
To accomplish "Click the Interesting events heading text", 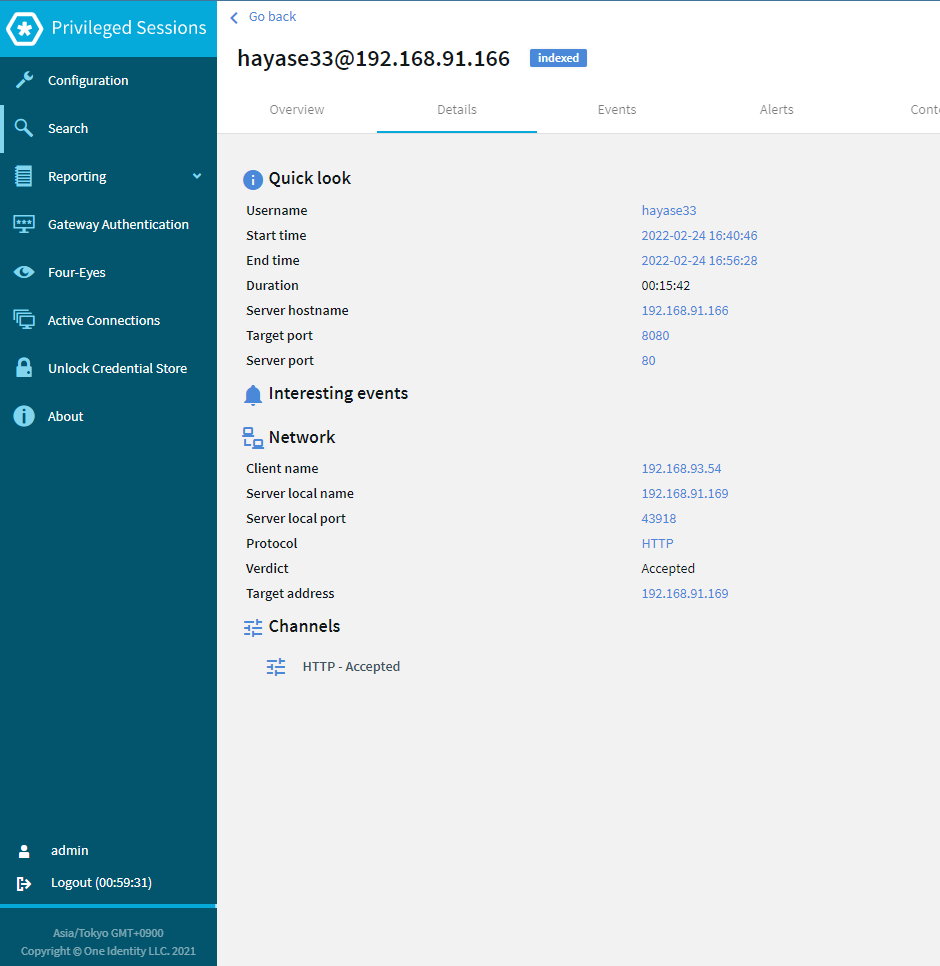I will pos(338,394).
